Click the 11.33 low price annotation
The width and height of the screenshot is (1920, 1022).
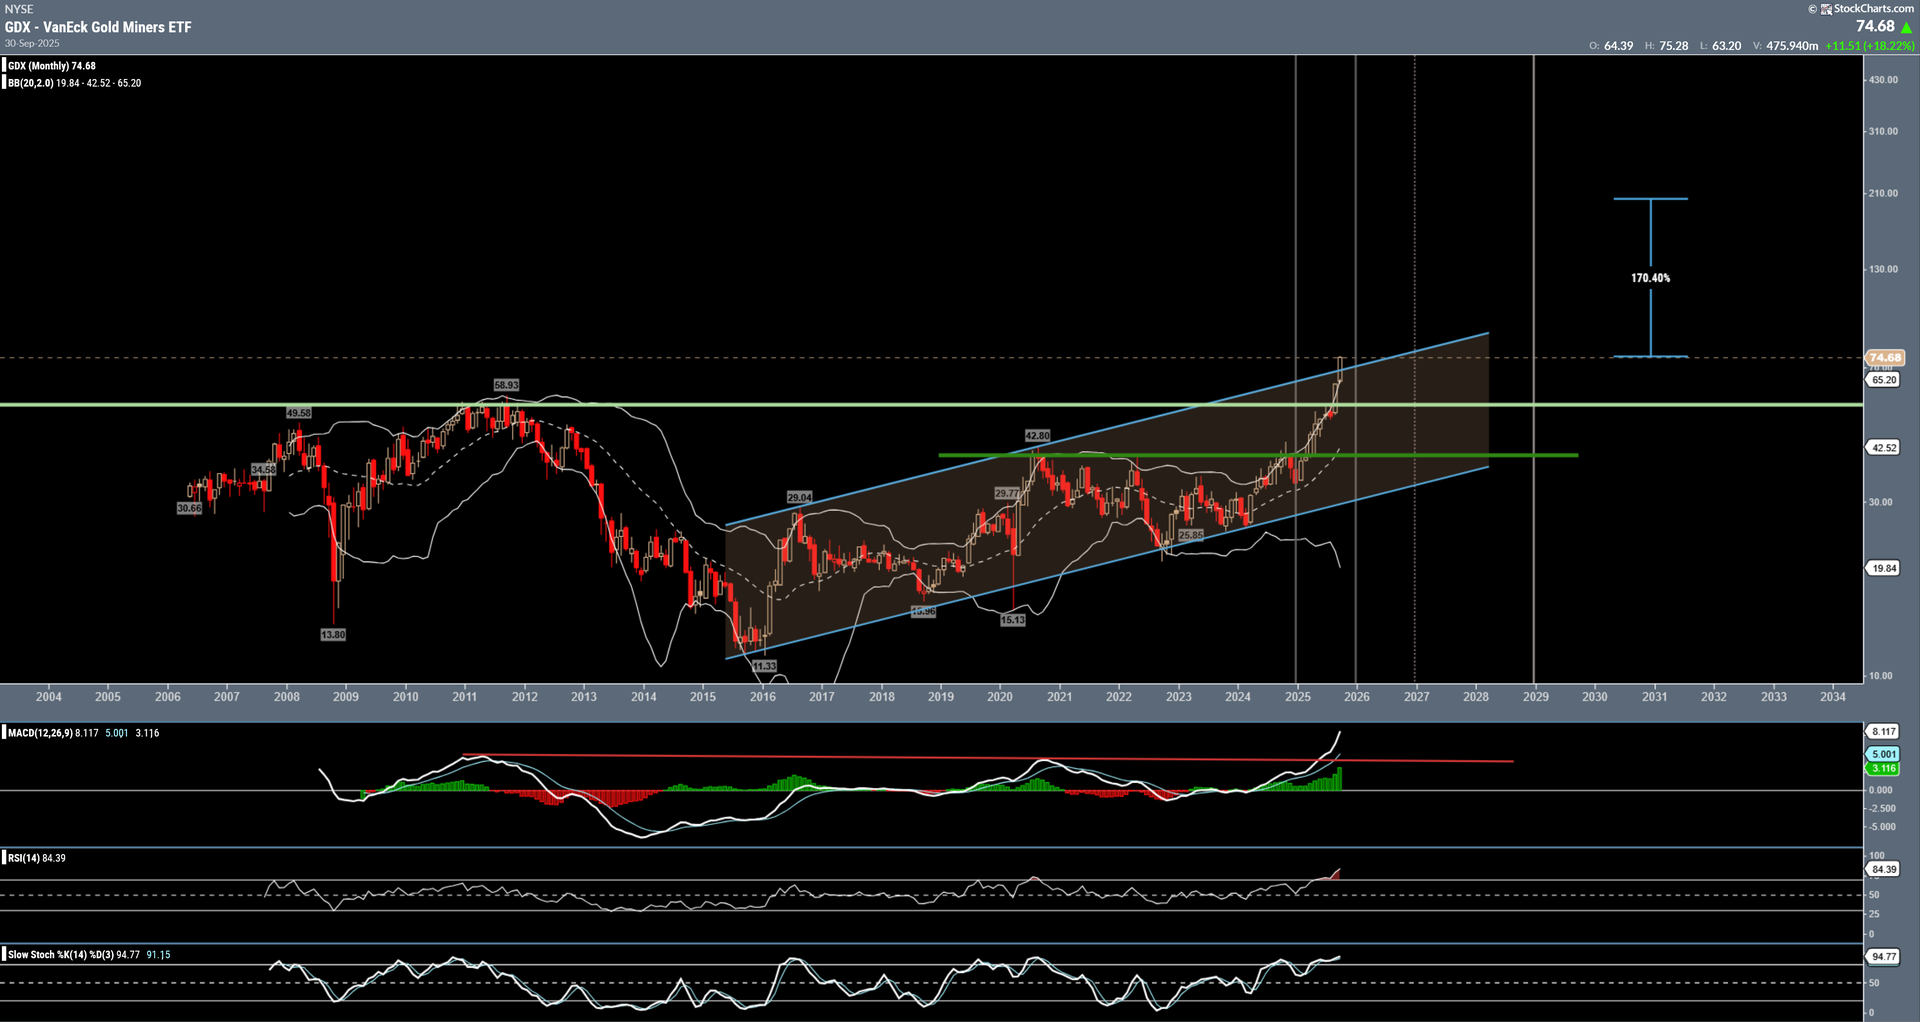[764, 666]
